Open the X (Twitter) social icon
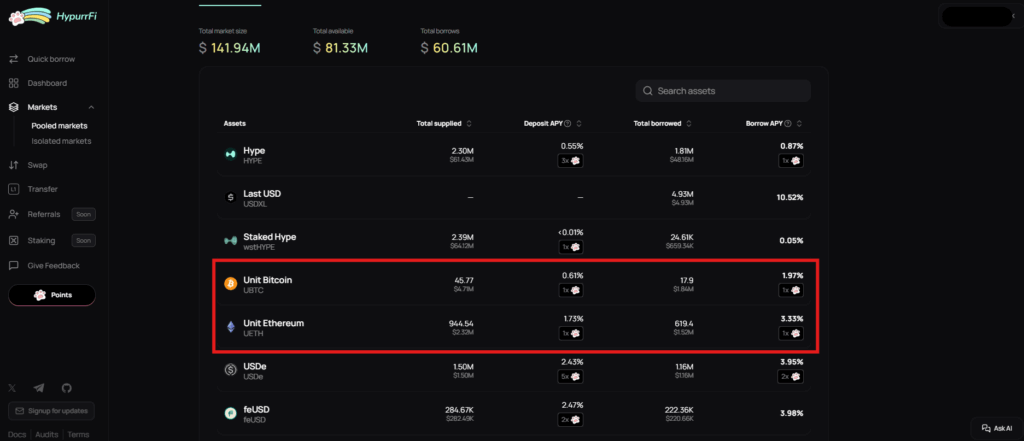The width and height of the screenshot is (1024, 441). coord(12,388)
